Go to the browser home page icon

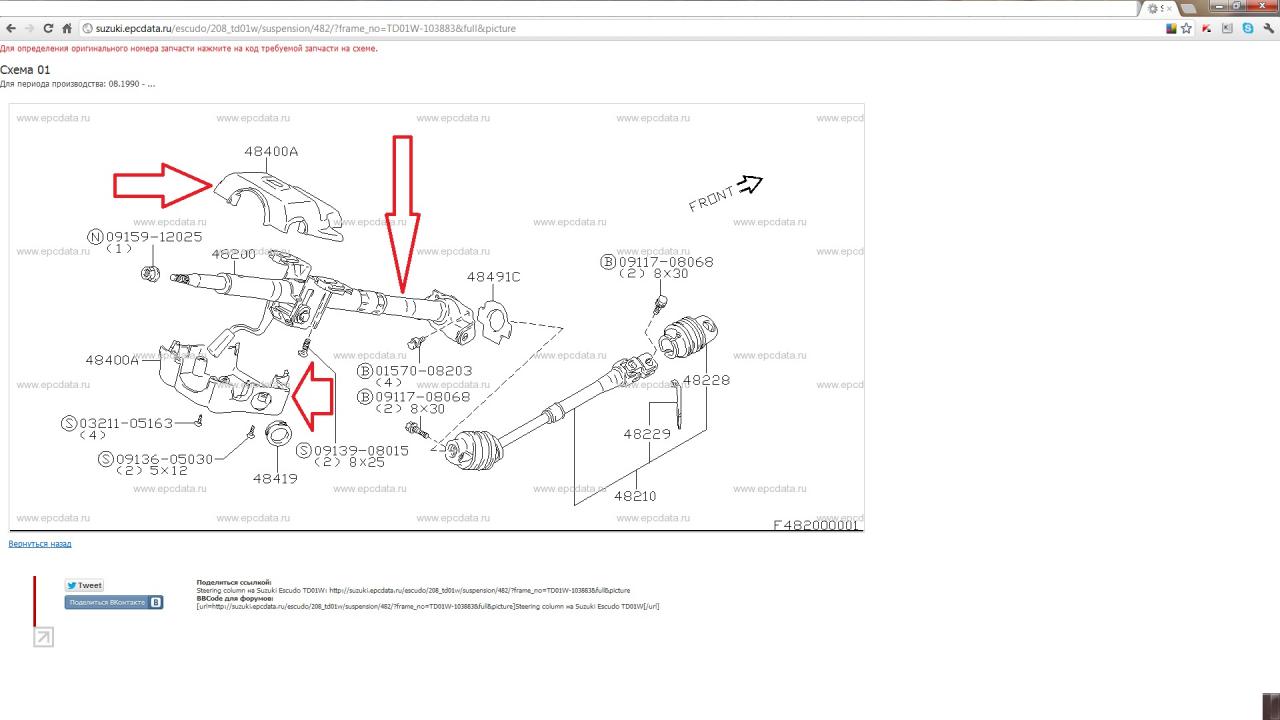67,29
